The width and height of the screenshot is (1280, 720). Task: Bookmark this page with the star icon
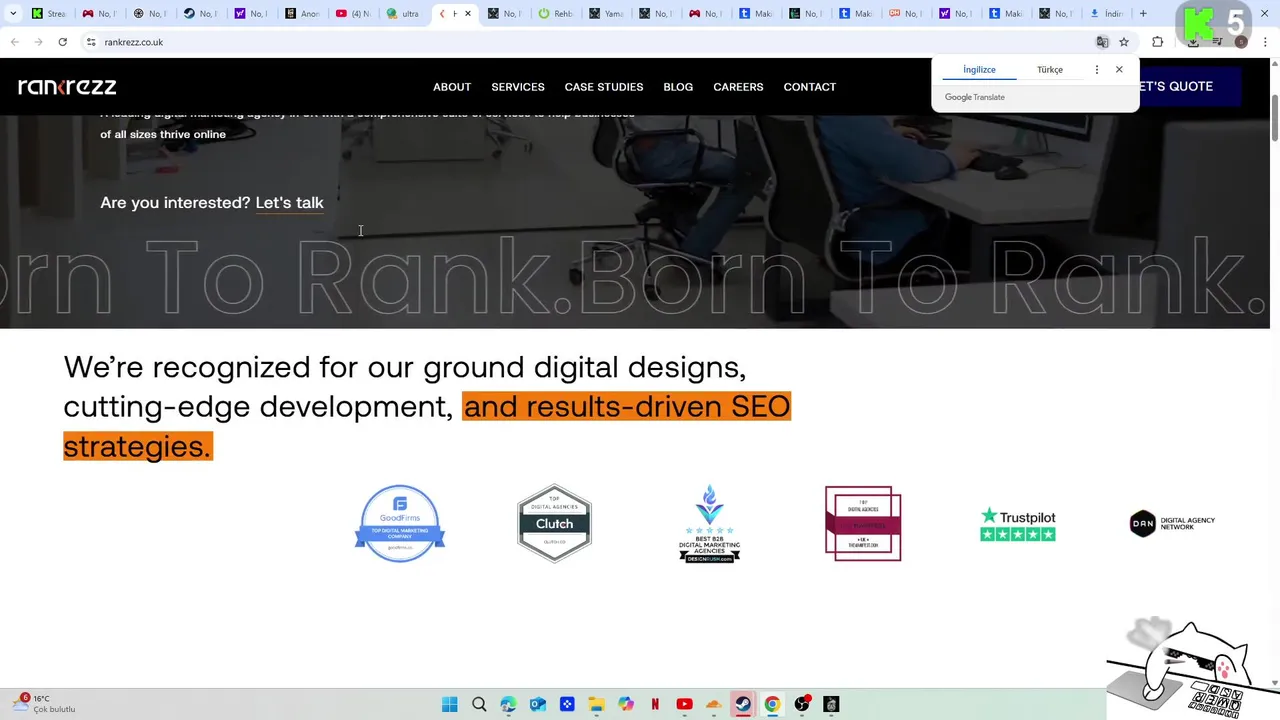1124,42
